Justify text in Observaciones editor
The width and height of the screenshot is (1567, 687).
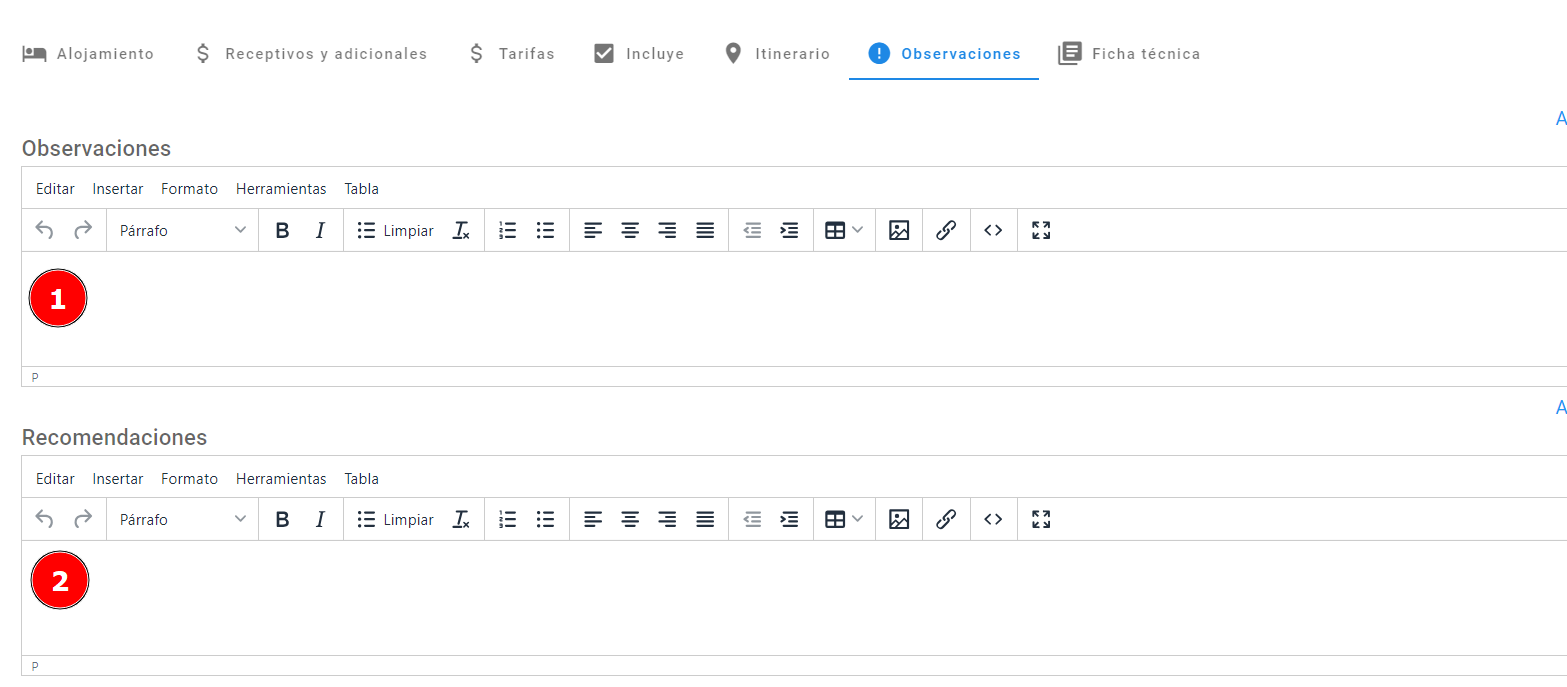click(705, 231)
